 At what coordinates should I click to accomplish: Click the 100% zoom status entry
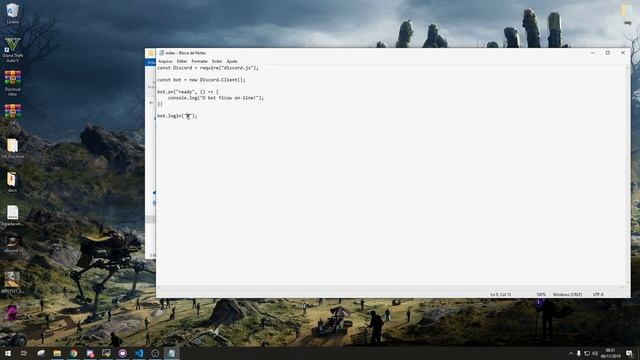[541, 294]
